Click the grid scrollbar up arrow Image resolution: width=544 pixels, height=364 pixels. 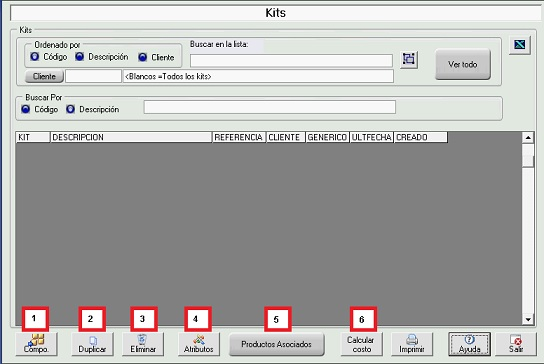pos(528,138)
